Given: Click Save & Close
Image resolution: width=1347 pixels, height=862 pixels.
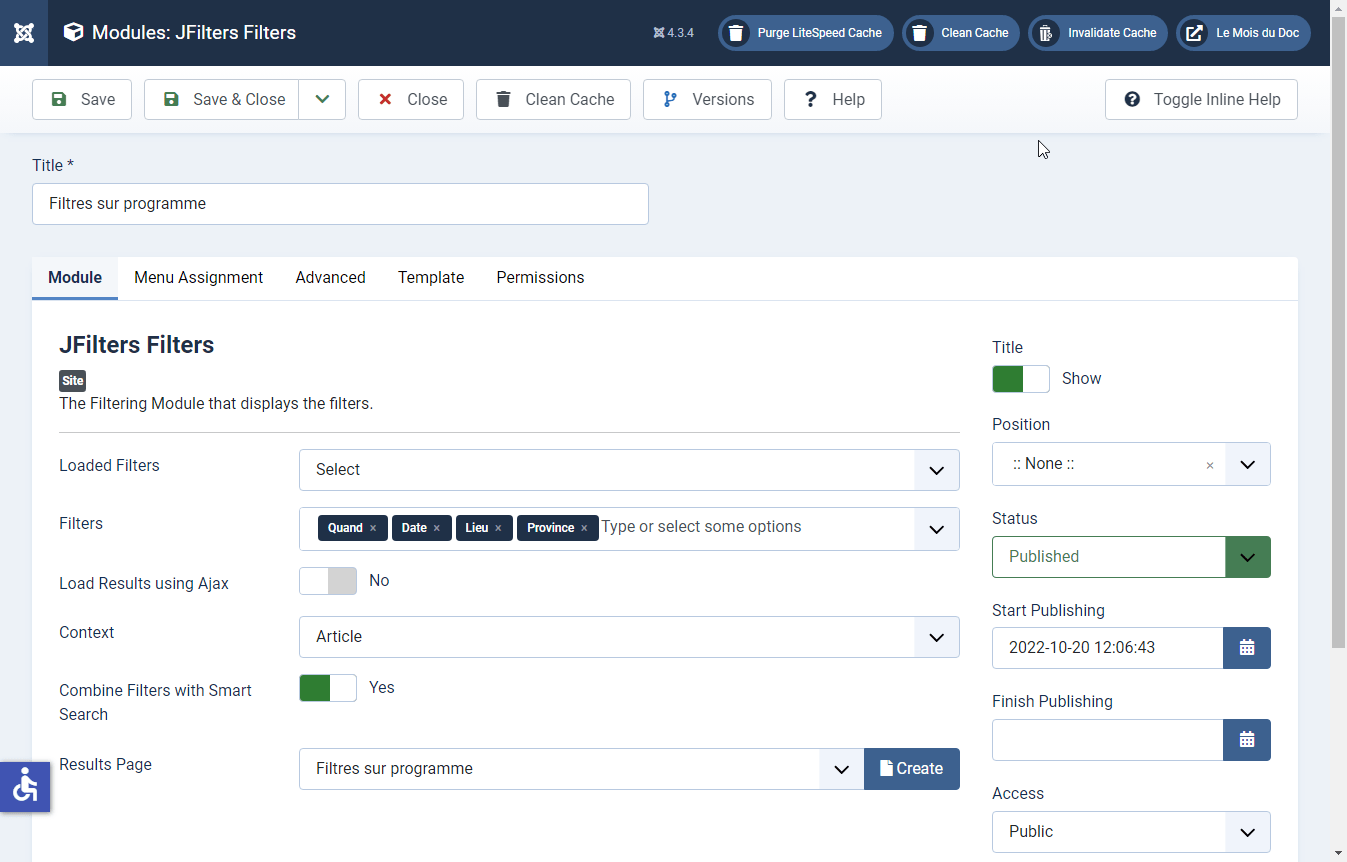Looking at the screenshot, I should coord(222,100).
